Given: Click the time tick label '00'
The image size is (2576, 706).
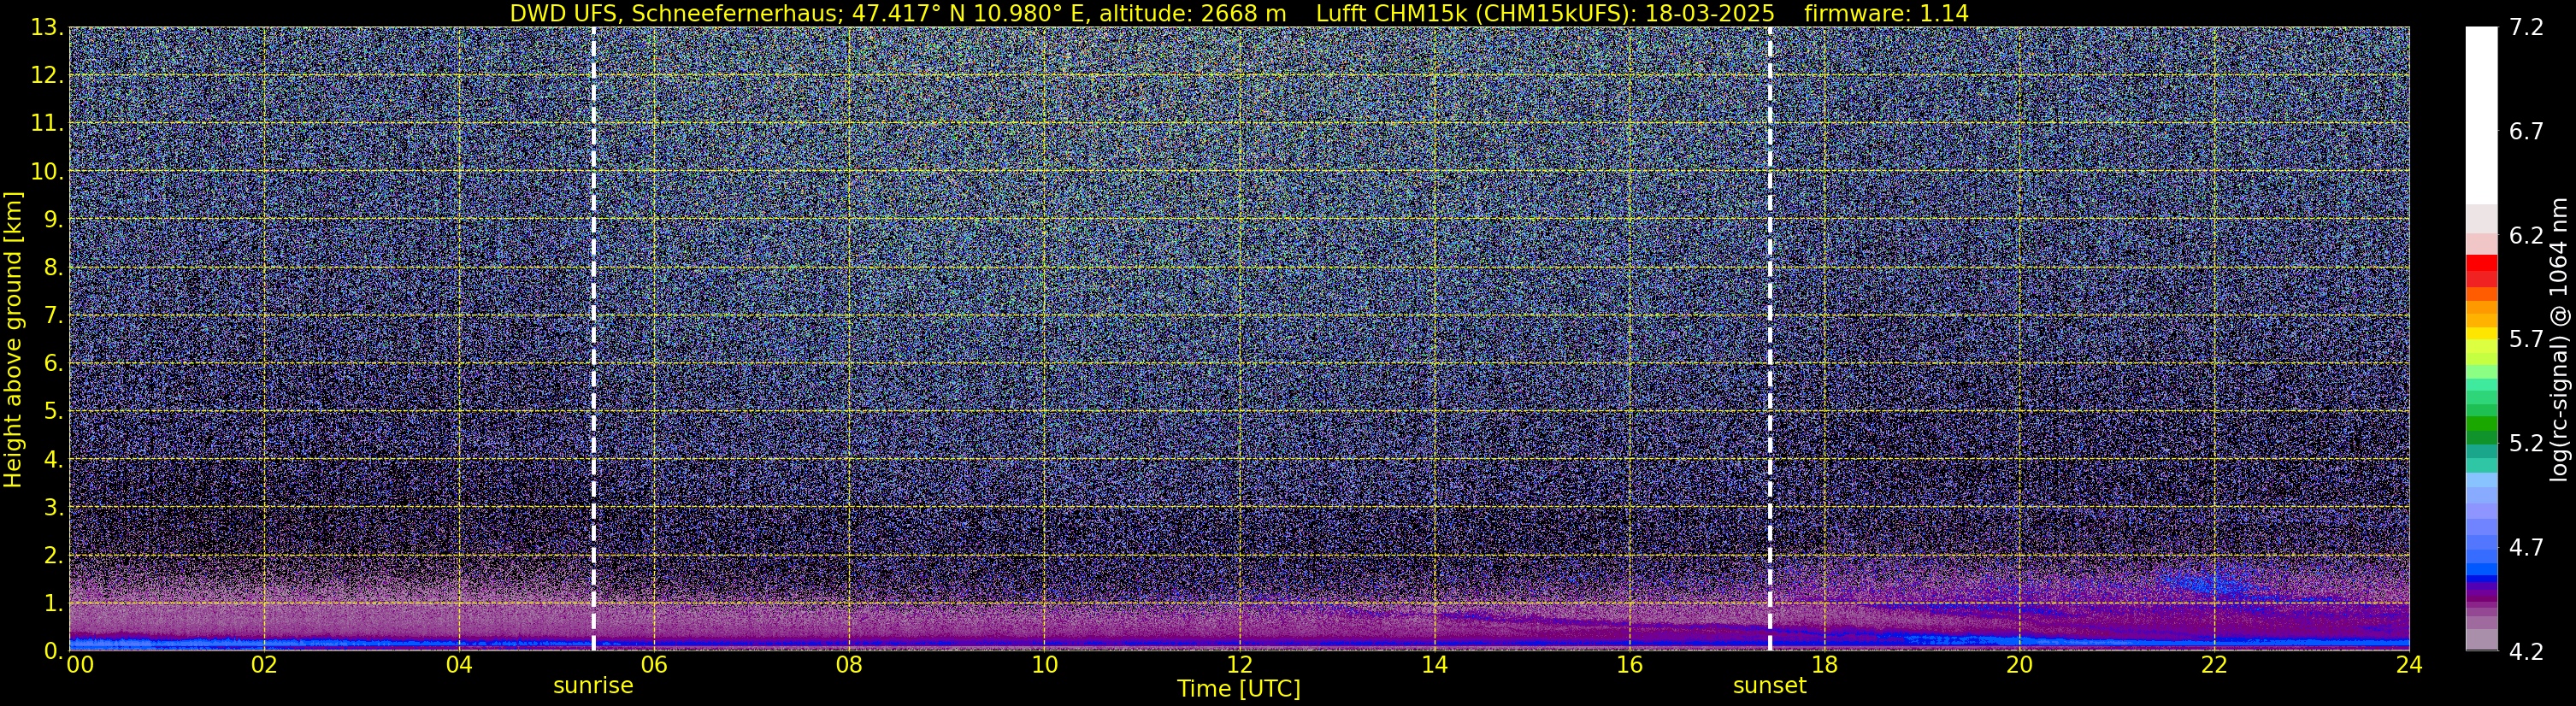Looking at the screenshot, I should pos(79,665).
